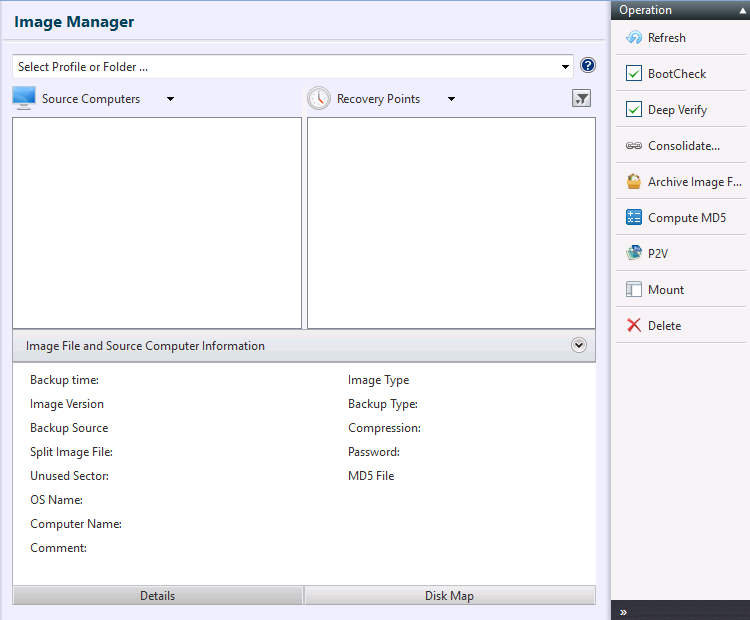Click inside the empty Source Computers list
Image resolution: width=750 pixels, height=620 pixels.
pos(157,222)
